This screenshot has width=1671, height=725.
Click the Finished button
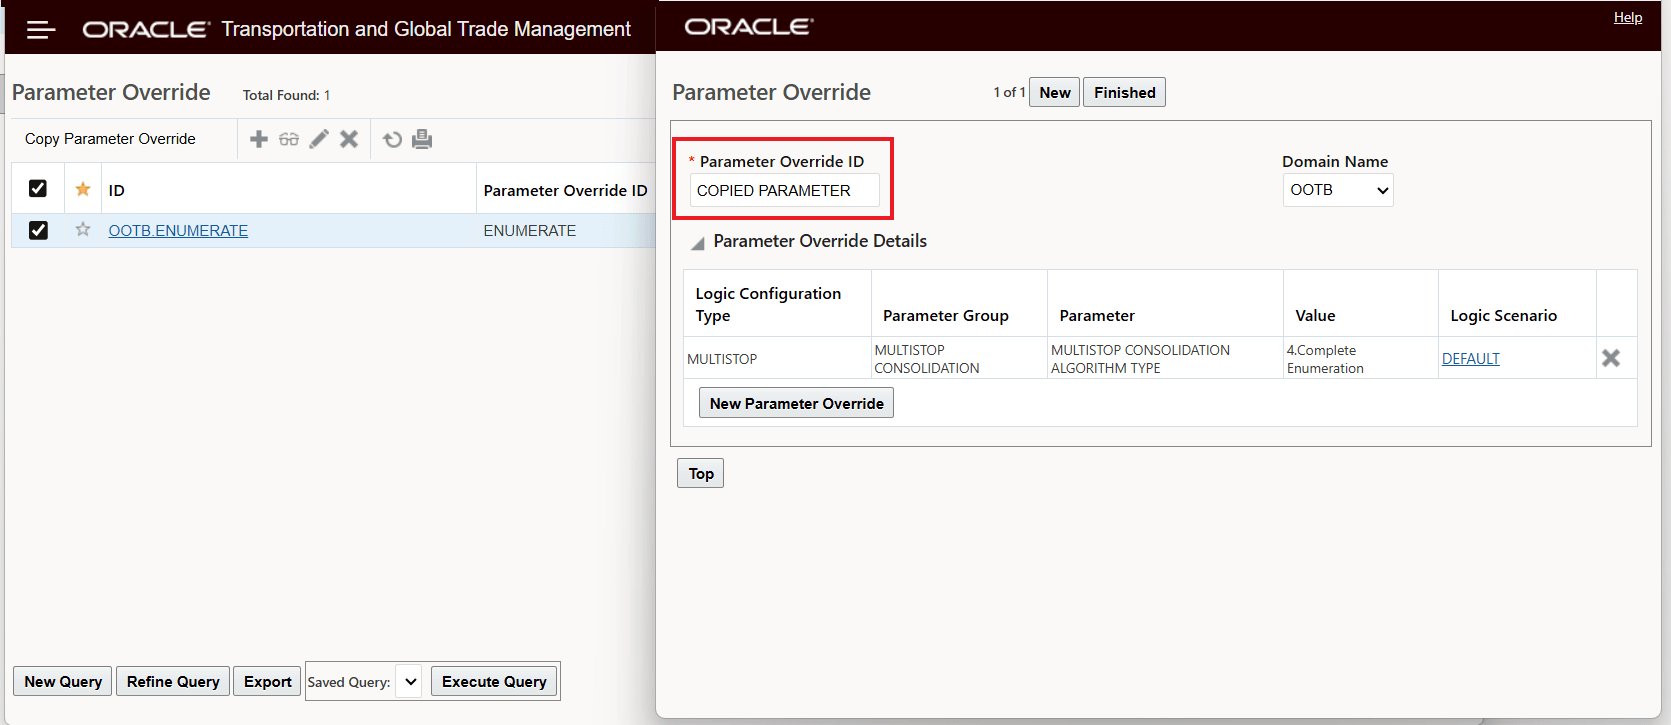1125,92
